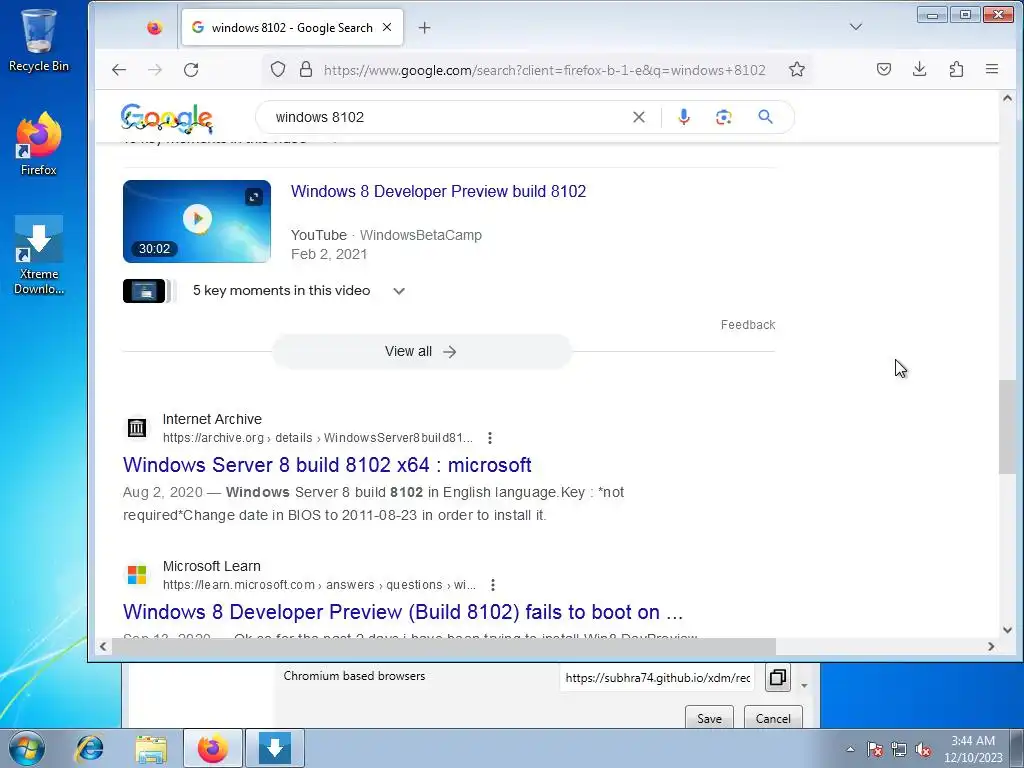Viewport: 1024px width, 768px height.
Task: Click the View all videos button
Action: (x=421, y=351)
